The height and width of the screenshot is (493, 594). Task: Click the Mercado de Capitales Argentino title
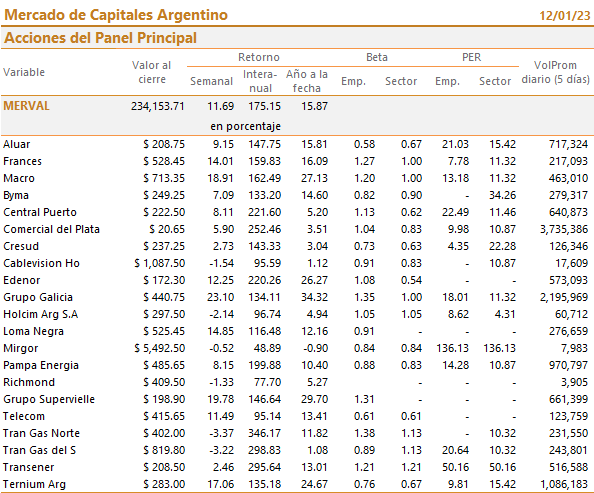pyautogui.click(x=116, y=15)
